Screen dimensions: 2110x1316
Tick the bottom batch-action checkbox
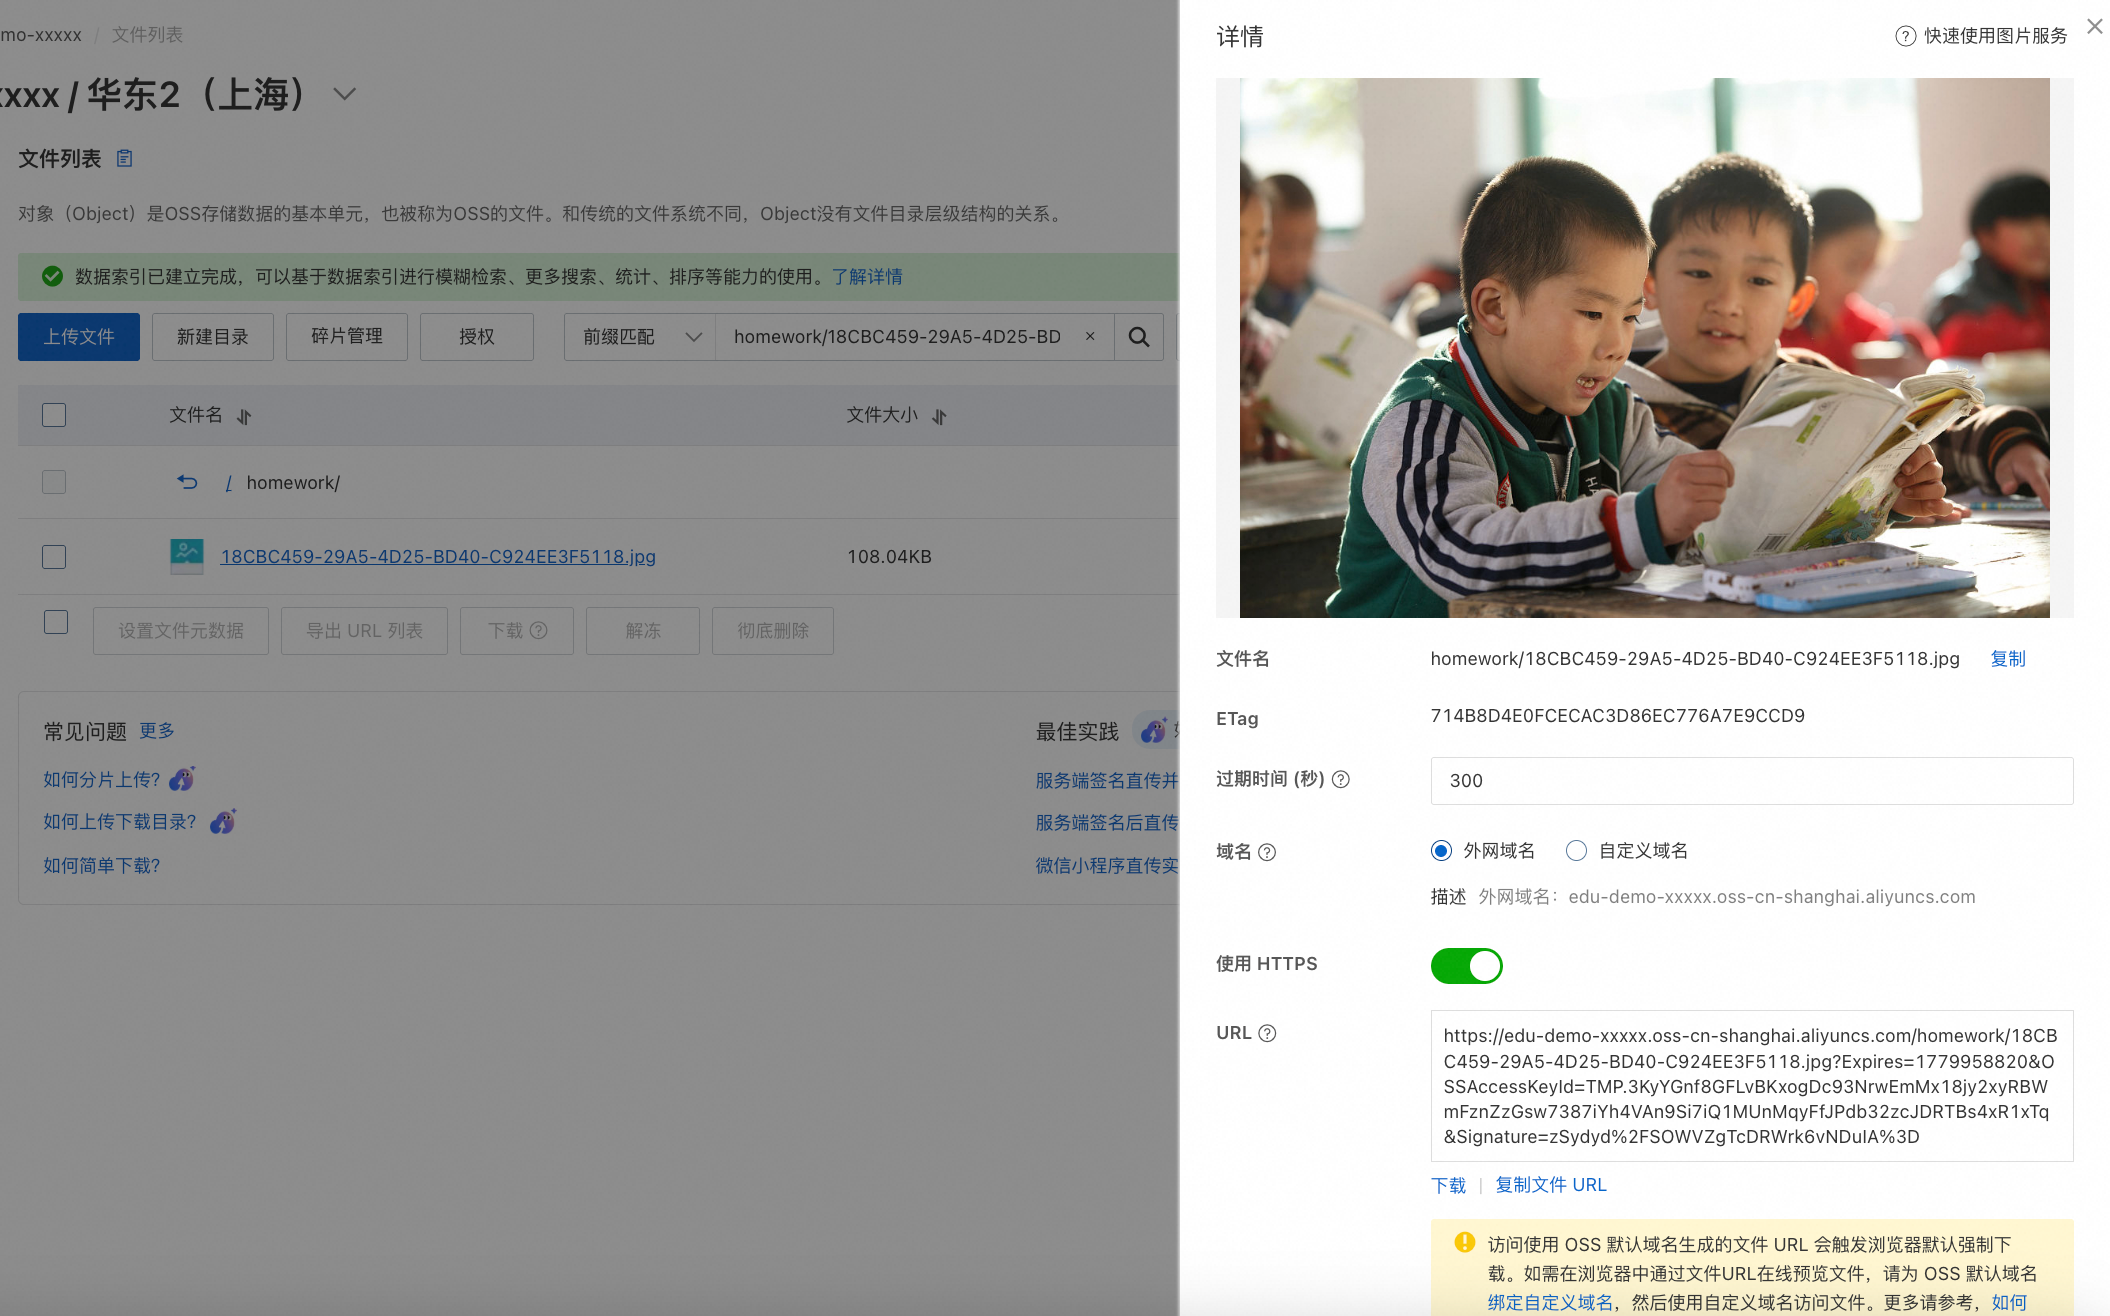(56, 622)
